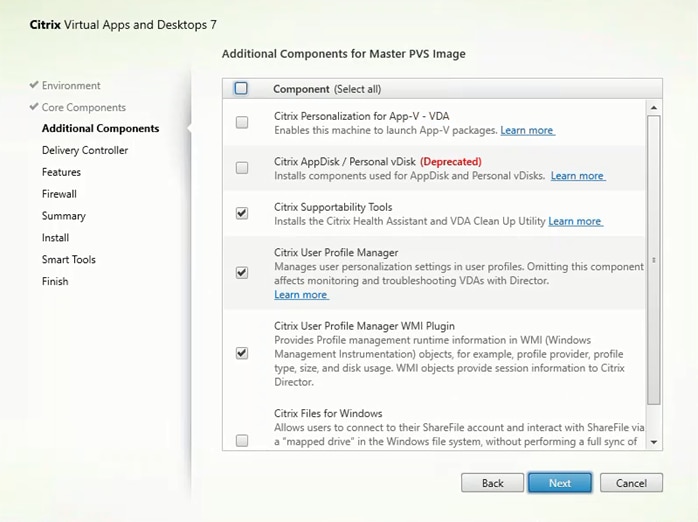This screenshot has width=698, height=522.
Task: Cancel the installation wizard
Action: coord(631,483)
